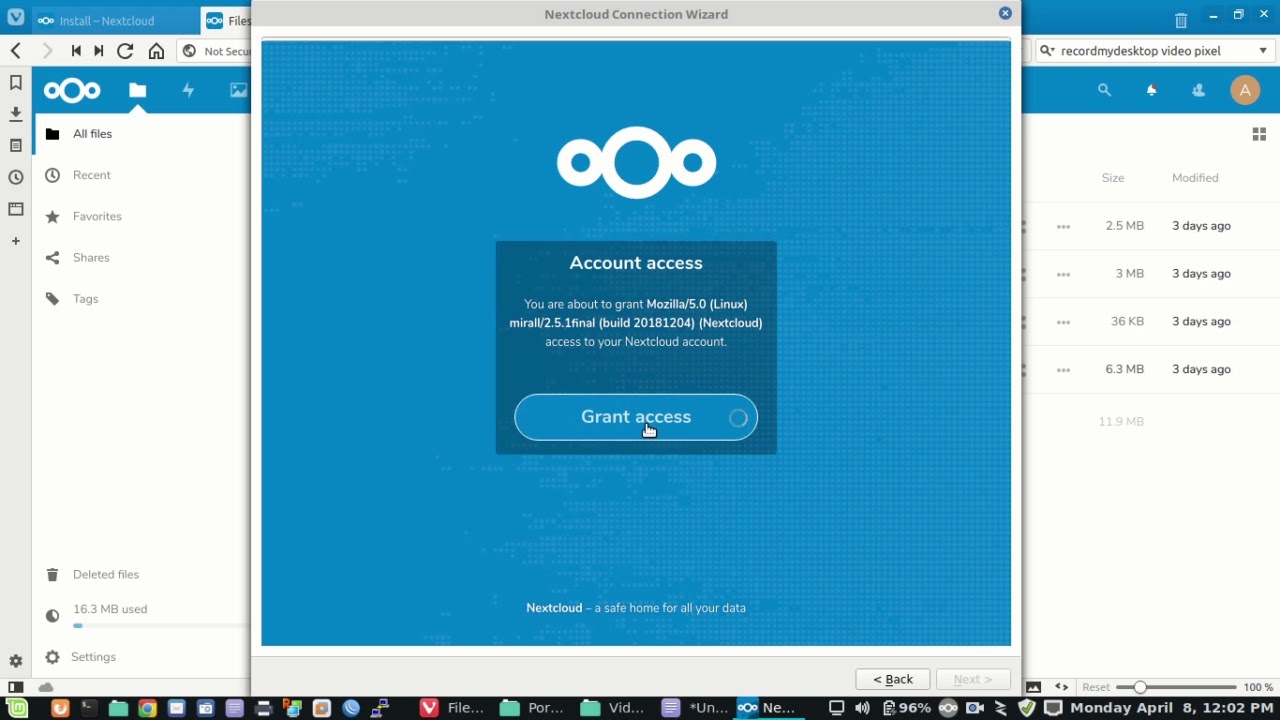Open actions menu for the 3 MB file

(1063, 275)
